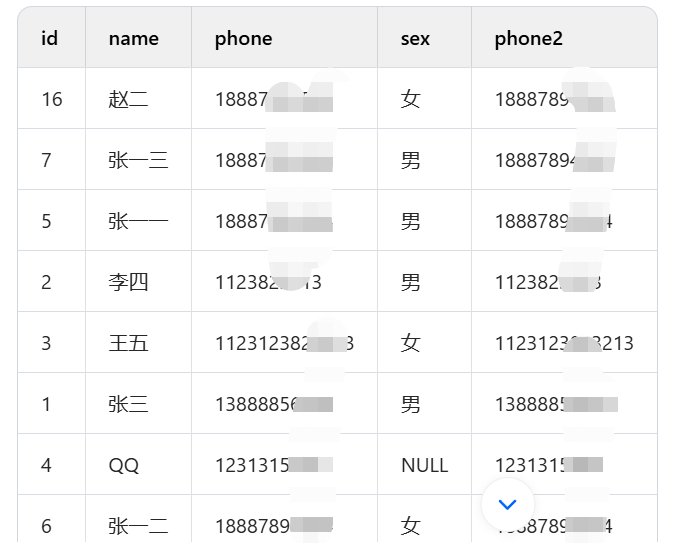
Task: Select the name column header
Action: tap(134, 39)
